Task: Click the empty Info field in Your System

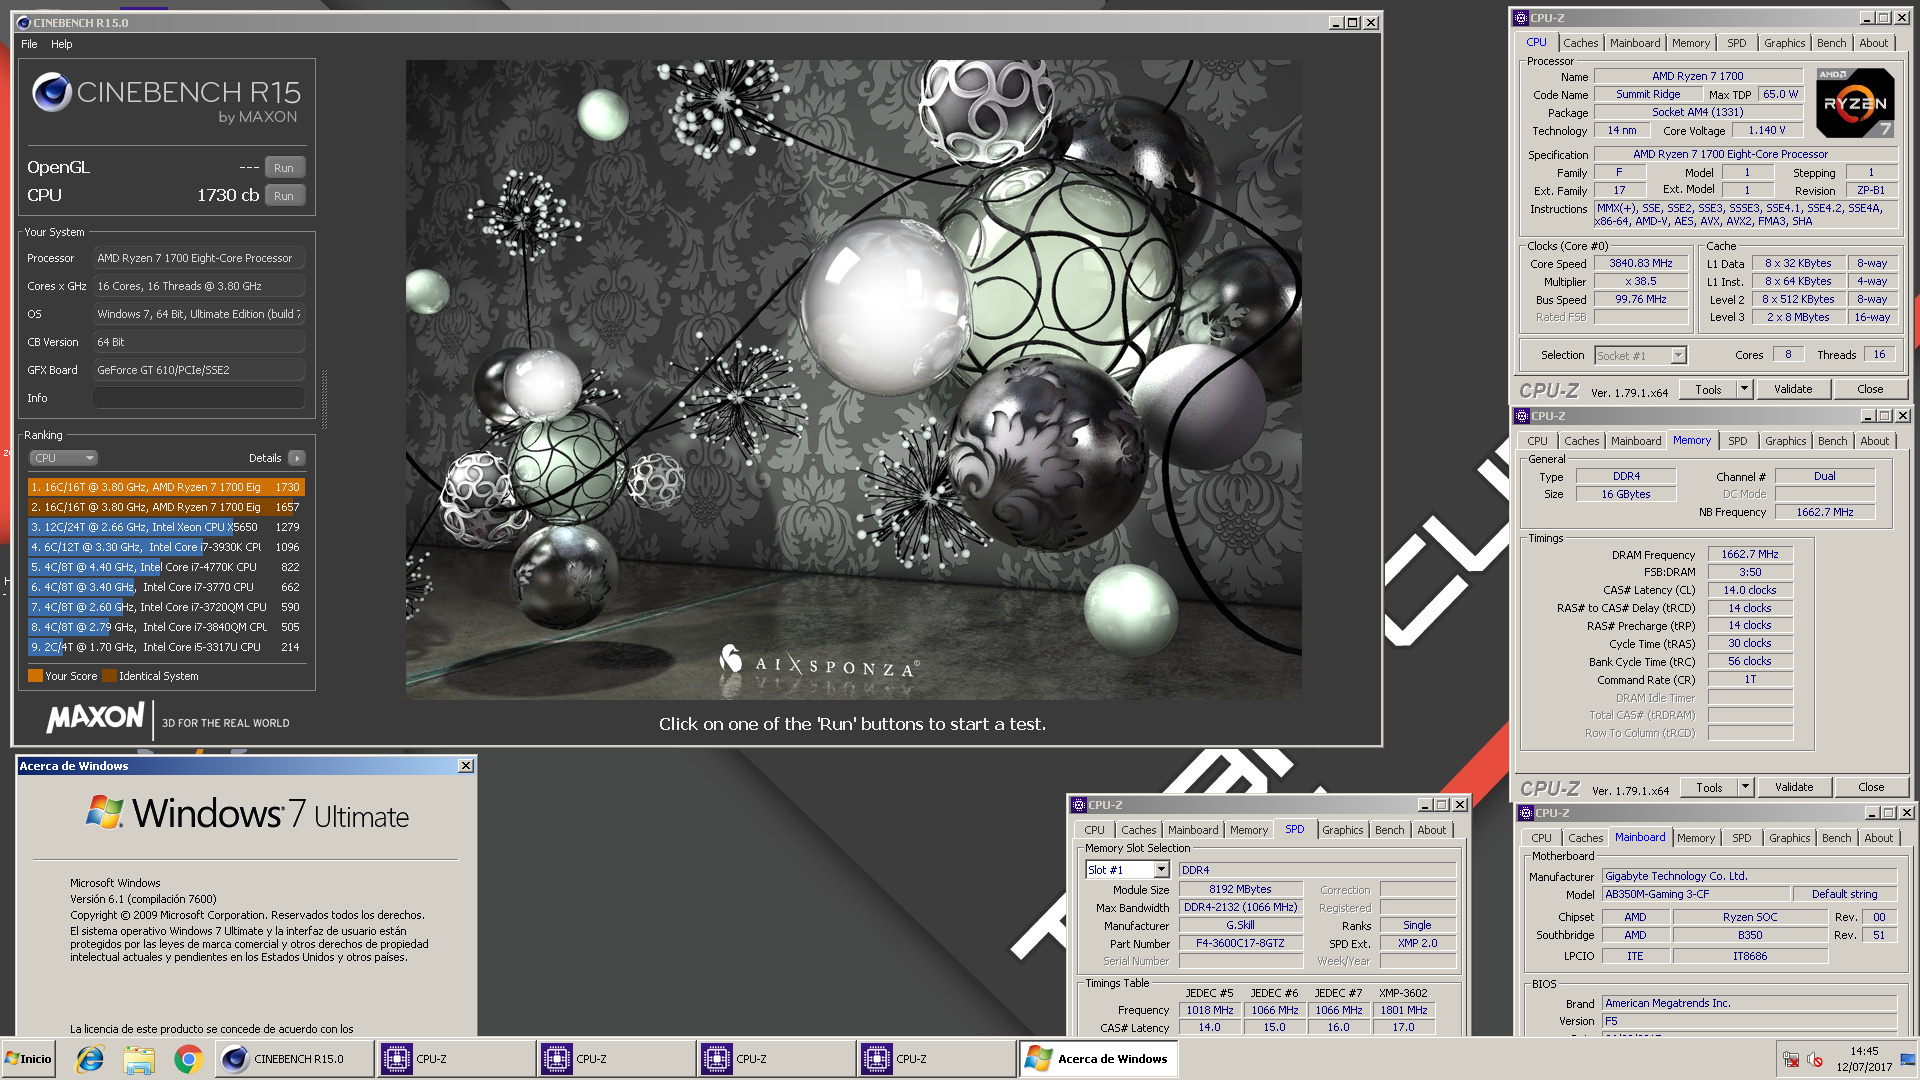Action: pyautogui.click(x=198, y=398)
